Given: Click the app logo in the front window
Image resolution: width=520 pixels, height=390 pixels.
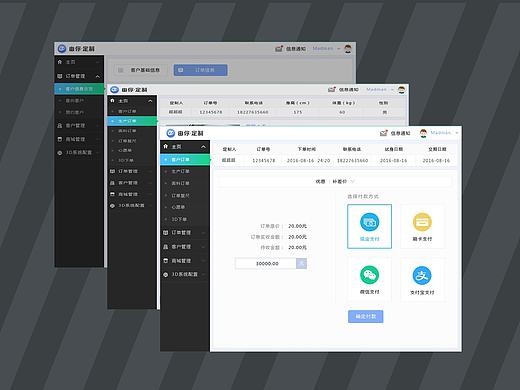Looking at the screenshot, I should 171,133.
